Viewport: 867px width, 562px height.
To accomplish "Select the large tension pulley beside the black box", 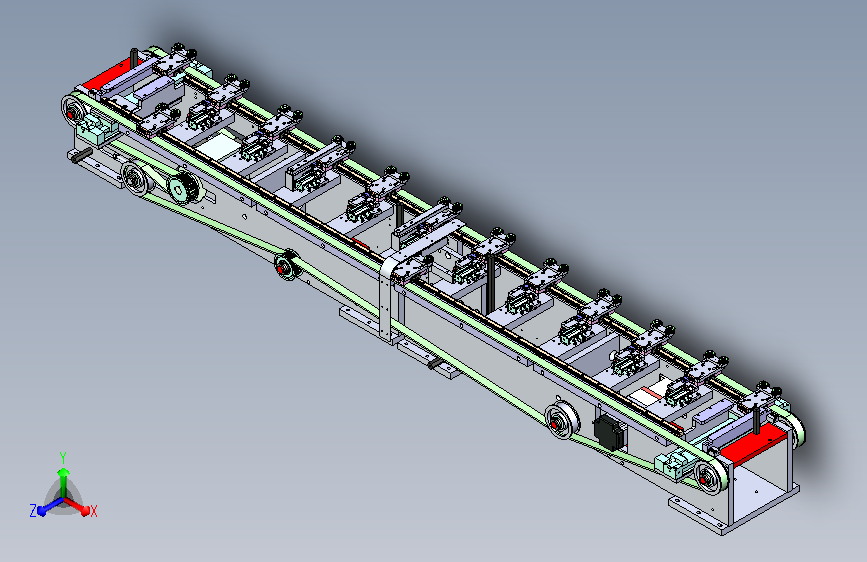I will [x=562, y=422].
